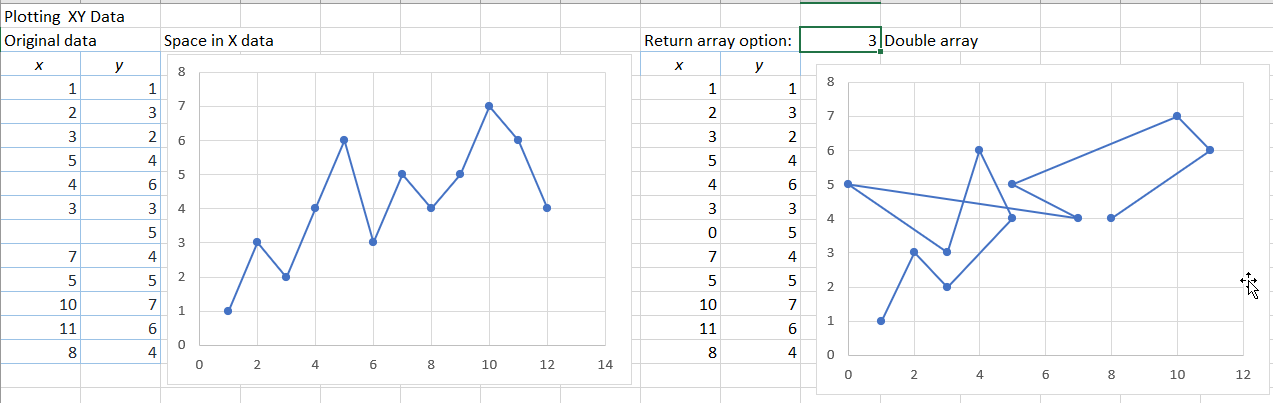Screen dimensions: 1273x403
Task: Click the blank x cell in Original data
Action: pos(40,233)
